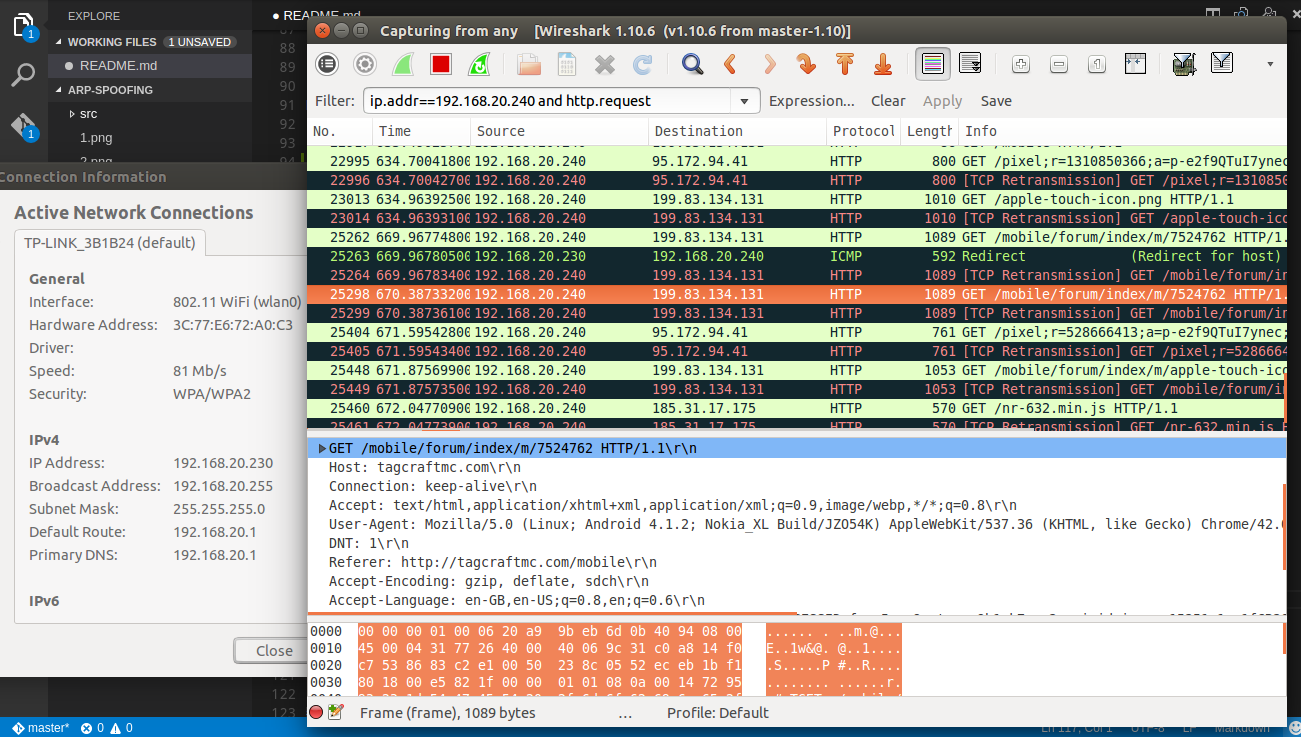
Task: Sort by Info column header
Action: pyautogui.click(x=1122, y=131)
